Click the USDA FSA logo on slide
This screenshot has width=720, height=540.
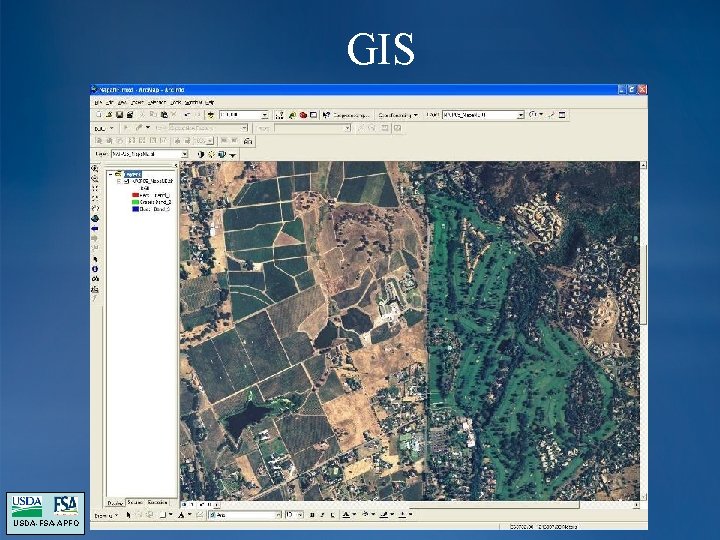pyautogui.click(x=45, y=513)
